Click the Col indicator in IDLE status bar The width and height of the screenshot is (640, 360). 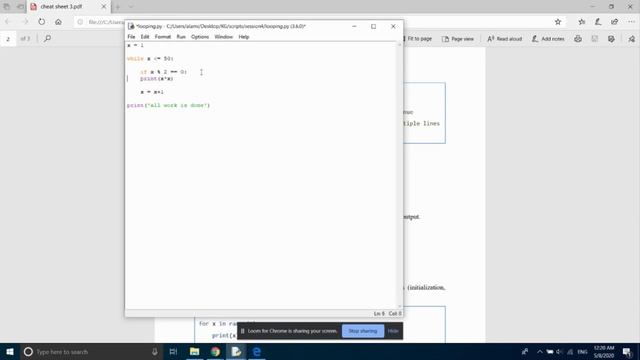(x=395, y=313)
